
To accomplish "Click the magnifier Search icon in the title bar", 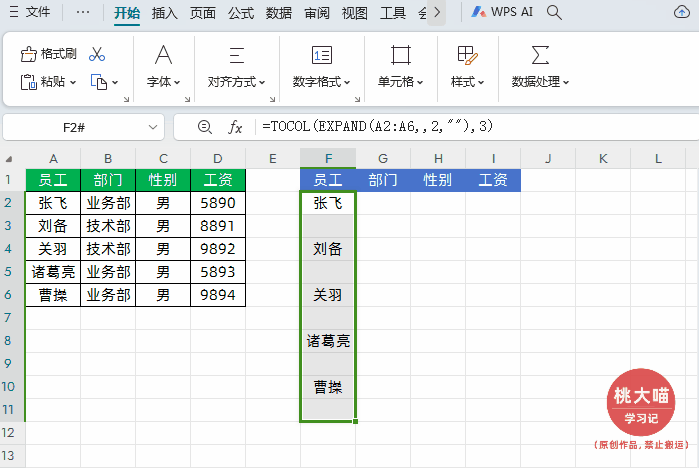I will pos(554,13).
